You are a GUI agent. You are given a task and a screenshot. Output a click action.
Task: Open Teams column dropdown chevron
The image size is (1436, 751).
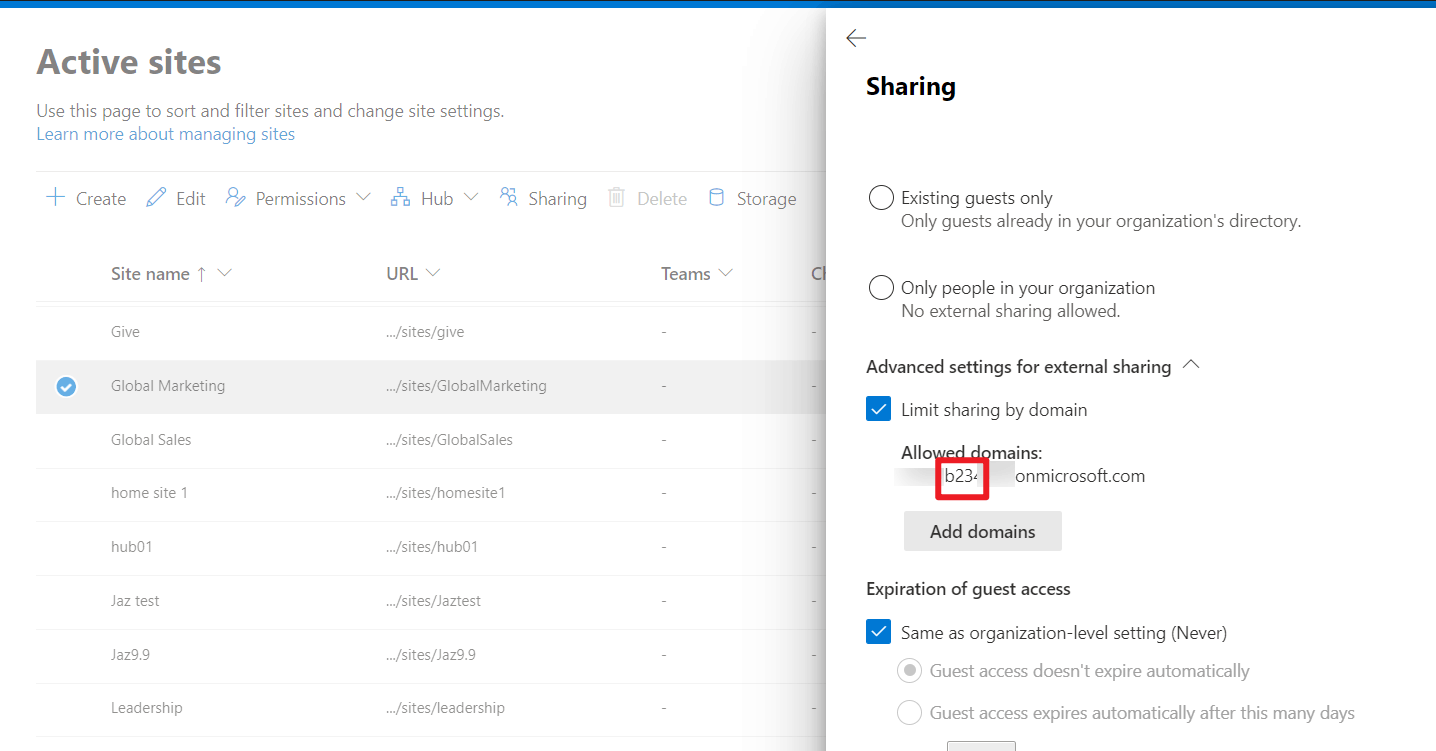coord(726,273)
